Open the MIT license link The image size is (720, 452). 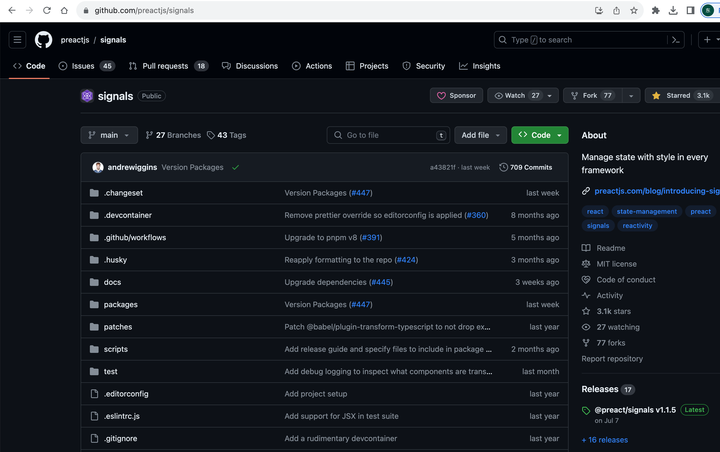(609, 264)
